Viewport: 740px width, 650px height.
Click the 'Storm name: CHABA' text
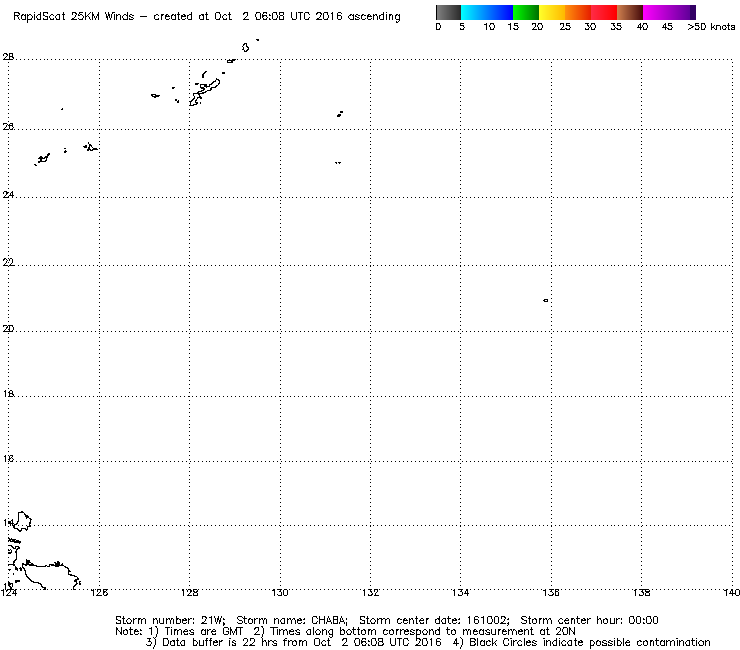click(x=292, y=620)
